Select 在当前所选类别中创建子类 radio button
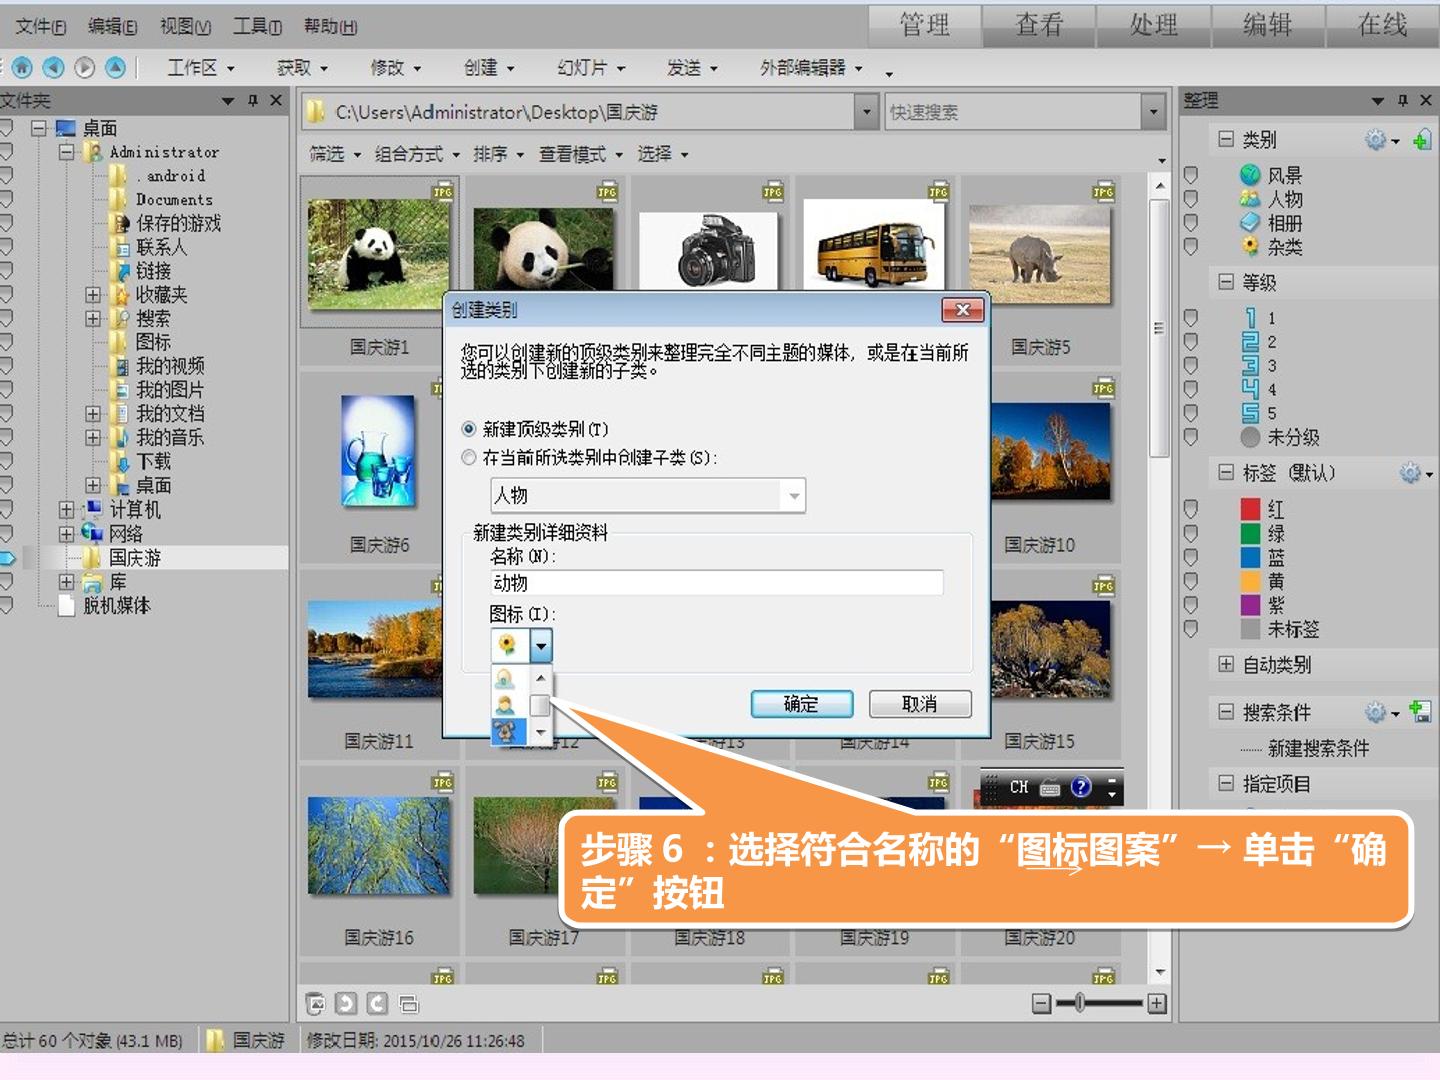Viewport: 1440px width, 1080px height. pos(468,457)
